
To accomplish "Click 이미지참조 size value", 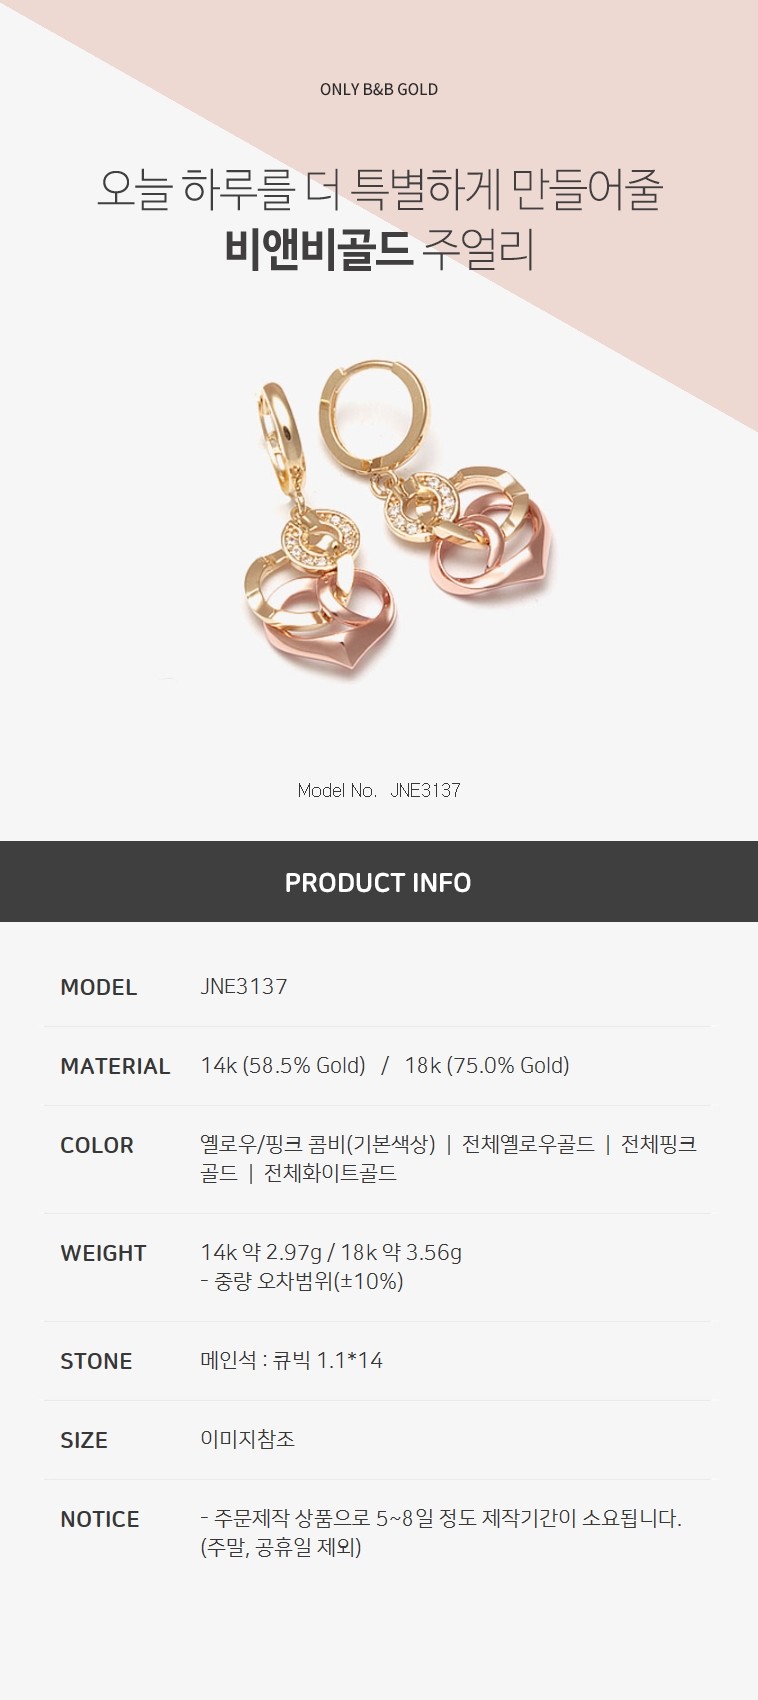I will [248, 1439].
